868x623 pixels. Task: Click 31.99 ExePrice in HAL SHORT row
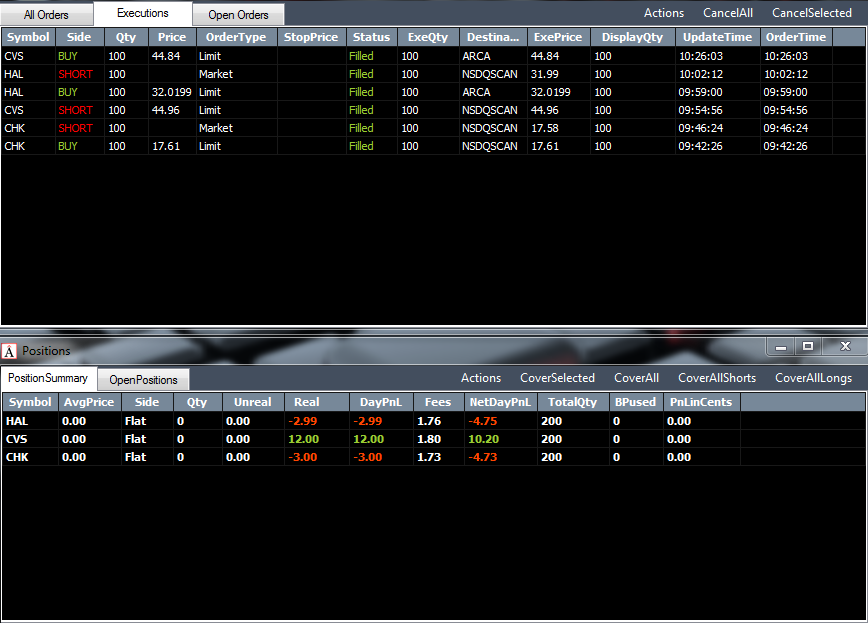pos(545,74)
